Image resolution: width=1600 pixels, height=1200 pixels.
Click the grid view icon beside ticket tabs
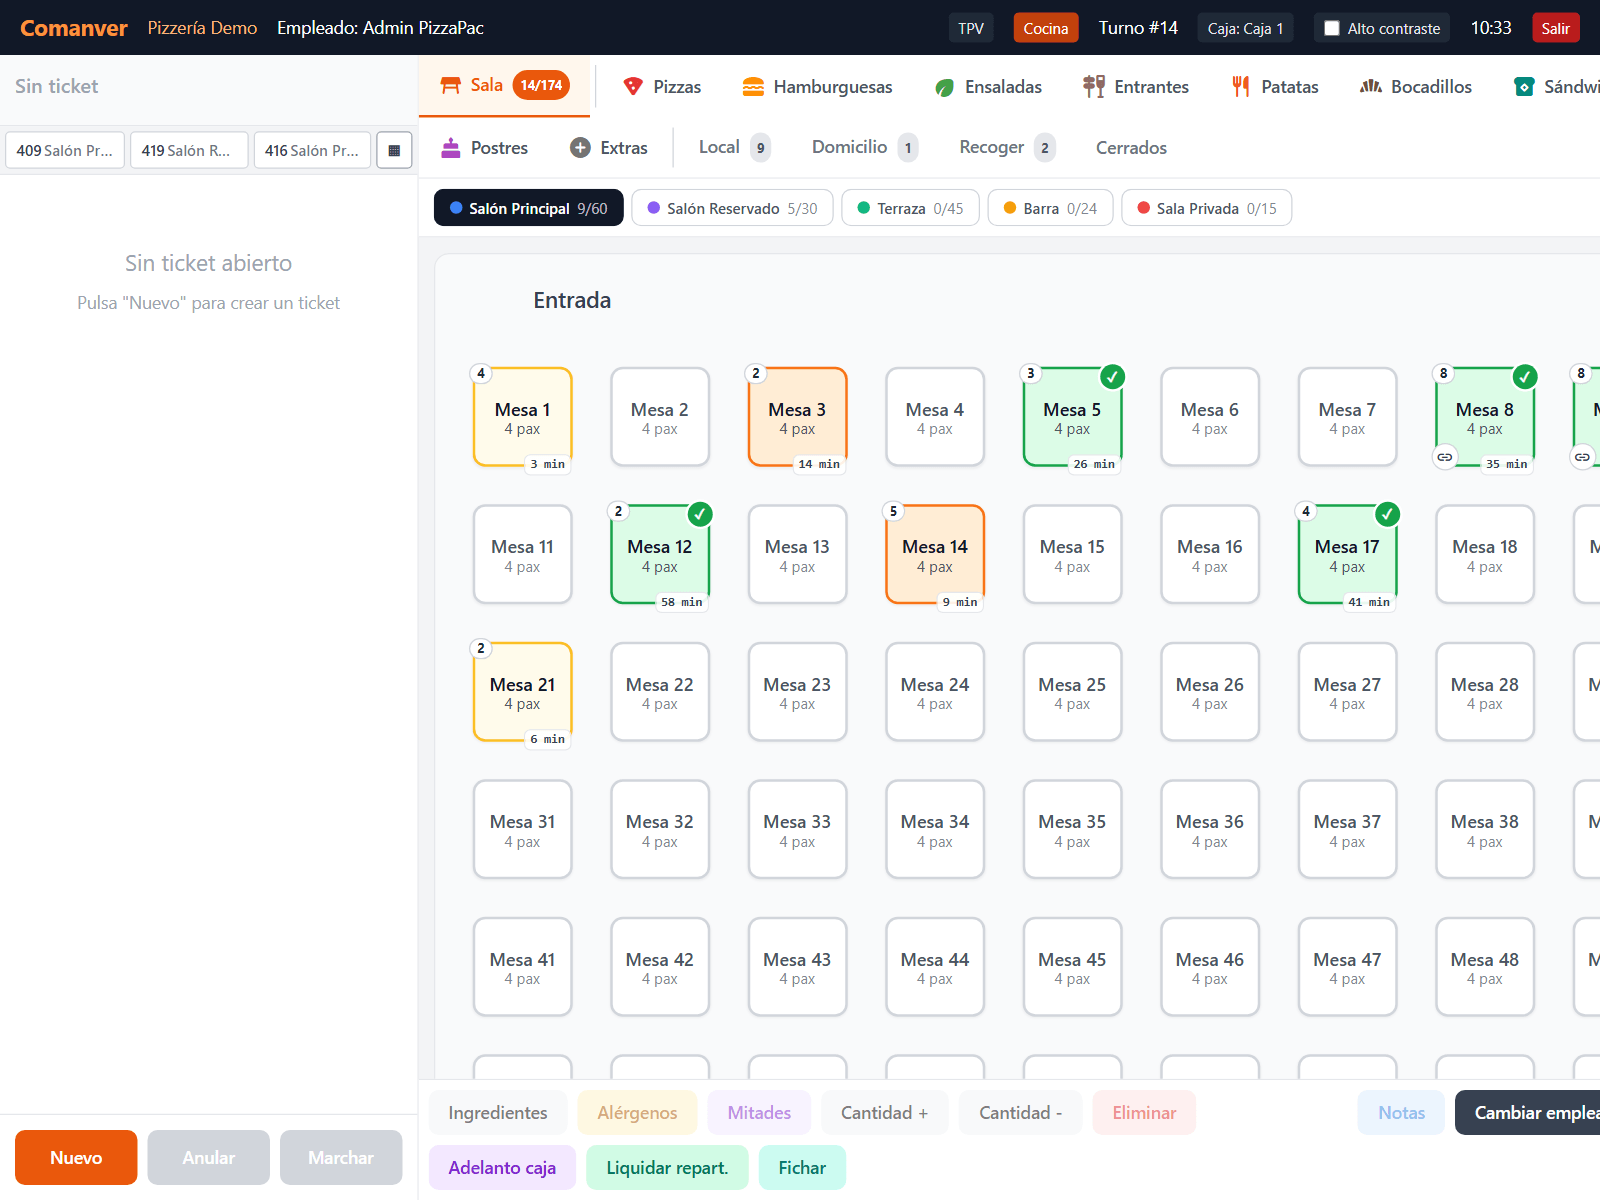point(394,150)
